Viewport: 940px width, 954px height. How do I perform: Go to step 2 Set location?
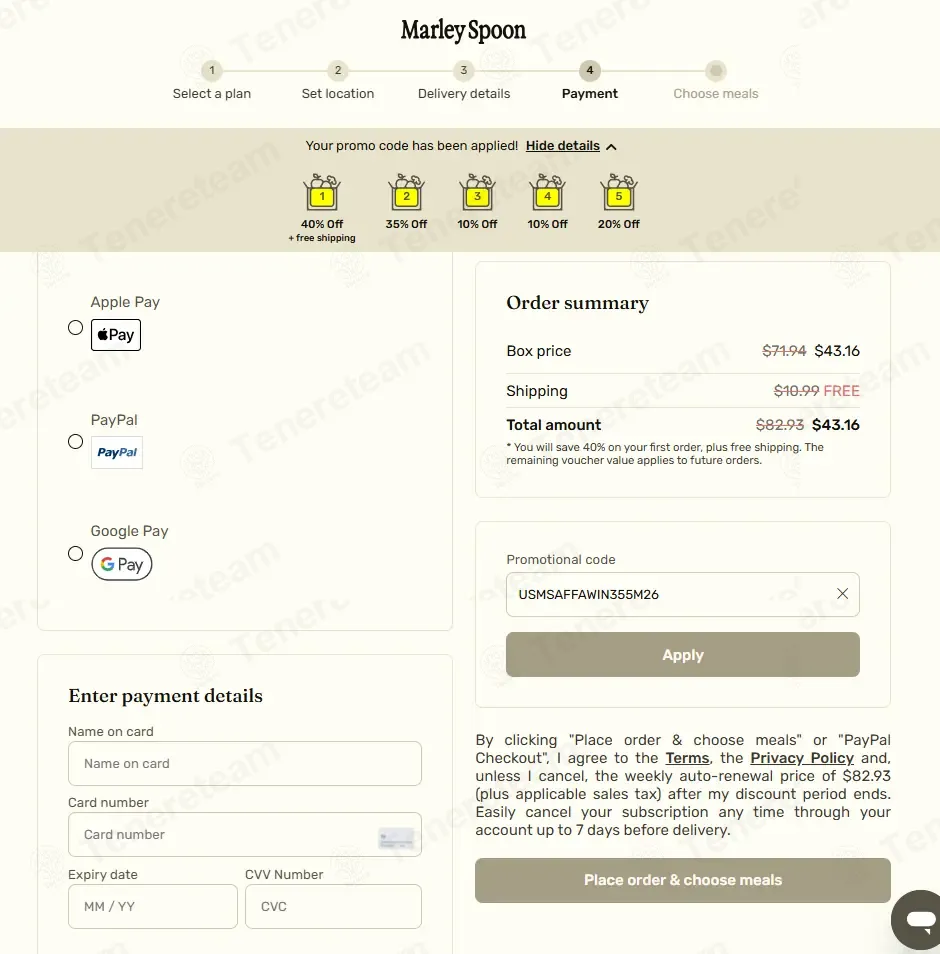click(x=338, y=82)
